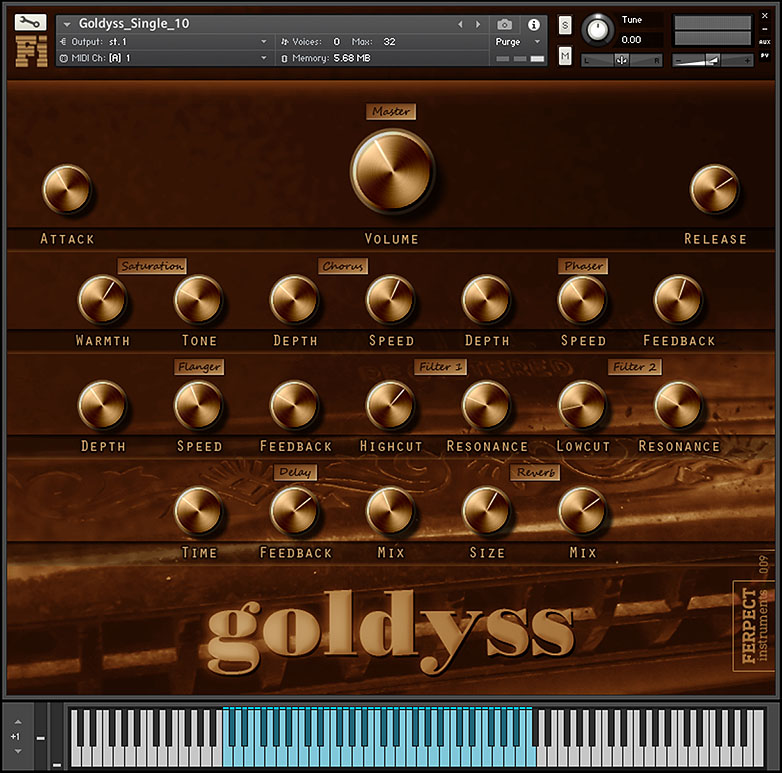This screenshot has width=782, height=773.
Task: Click the Phaser Feedback knob
Action: coord(678,299)
